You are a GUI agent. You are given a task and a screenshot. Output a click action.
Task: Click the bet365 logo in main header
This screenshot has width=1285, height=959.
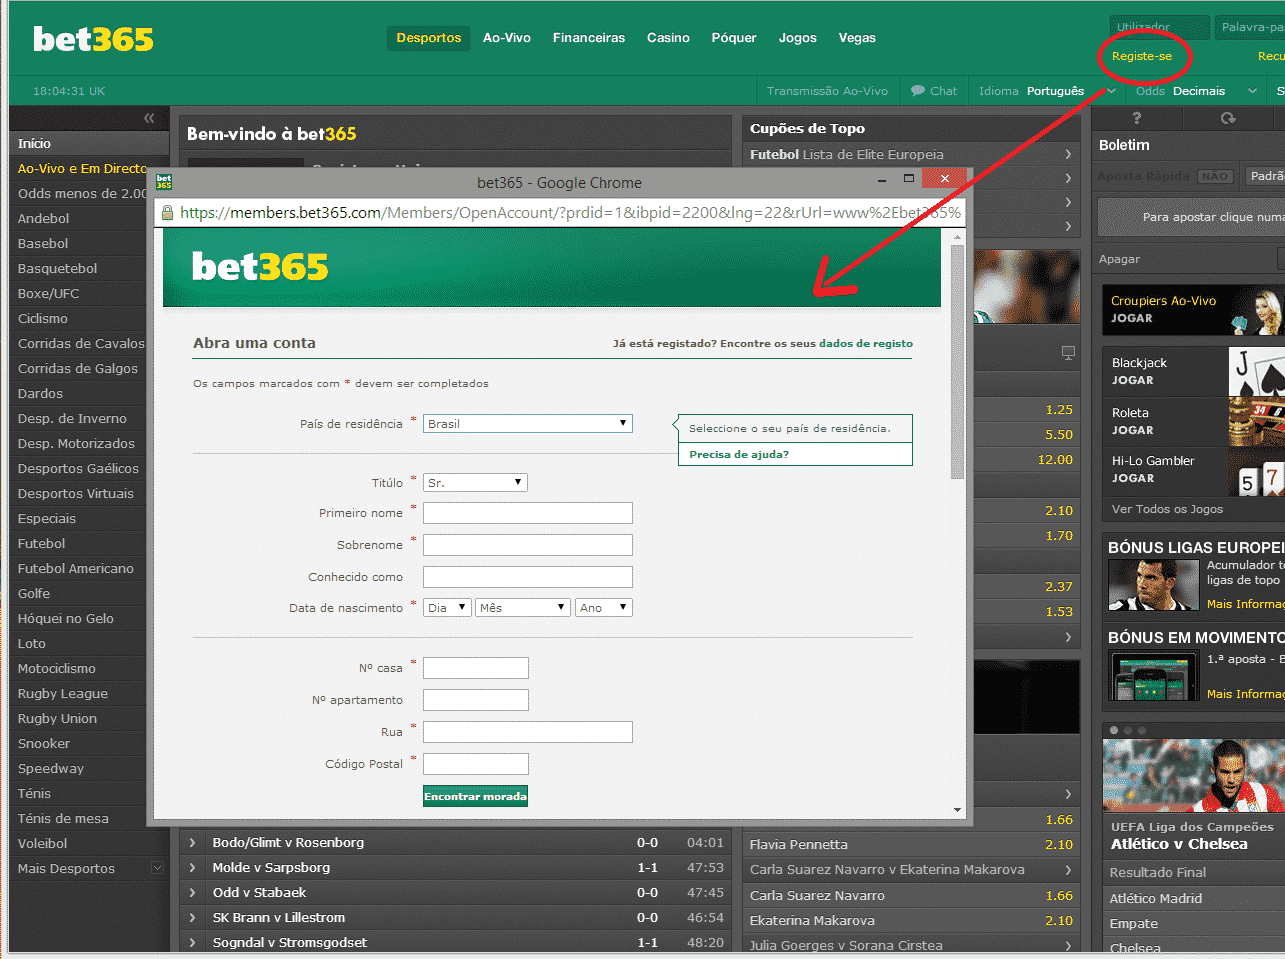click(93, 39)
